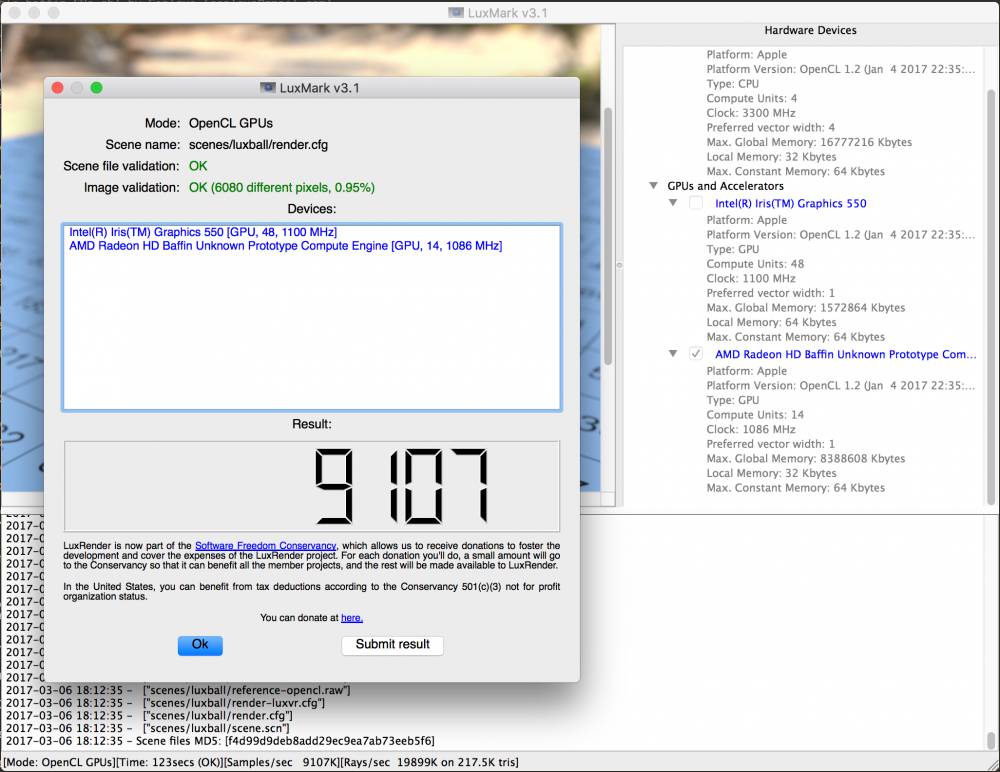Uncheck the AMD Radeon HD Baffin checkbox
This screenshot has height=772, width=1000.
tap(696, 353)
